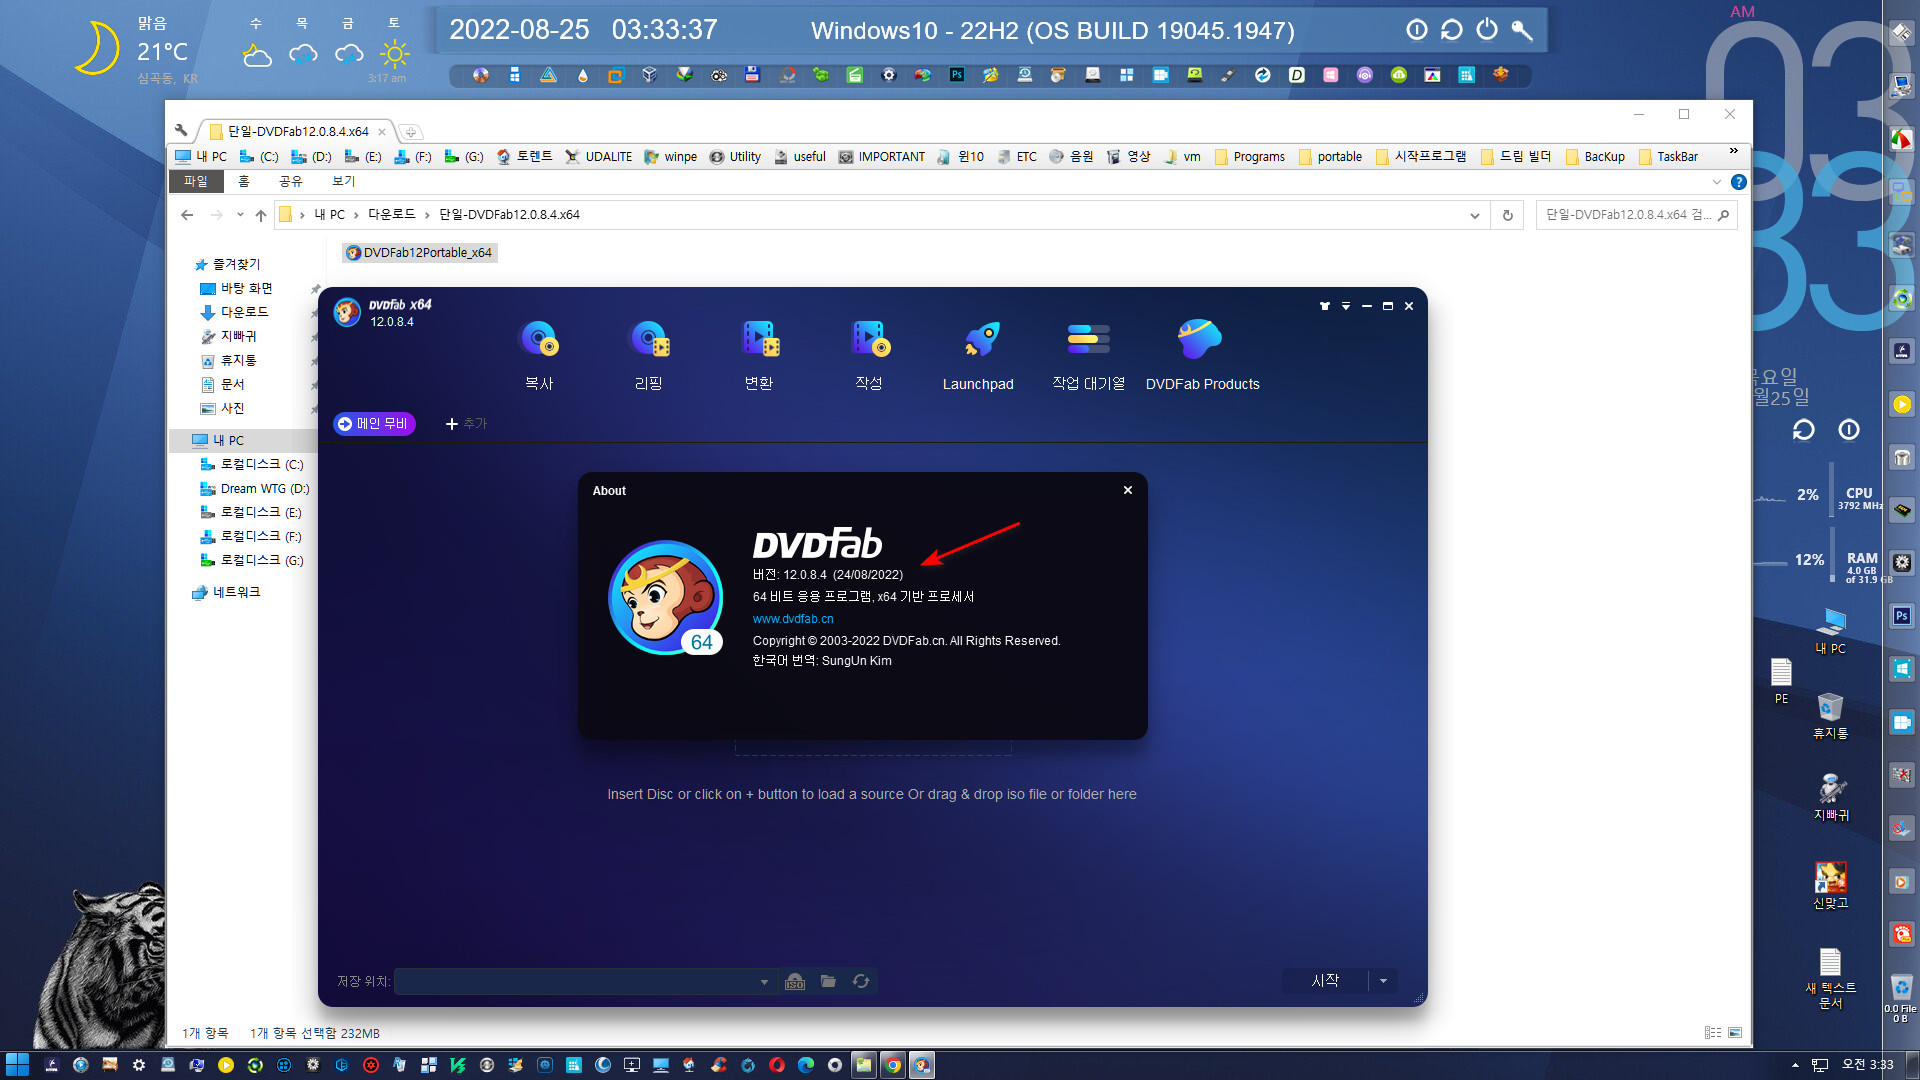1920x1080 pixels.
Task: Open the Launchpad module
Action: 978,355
